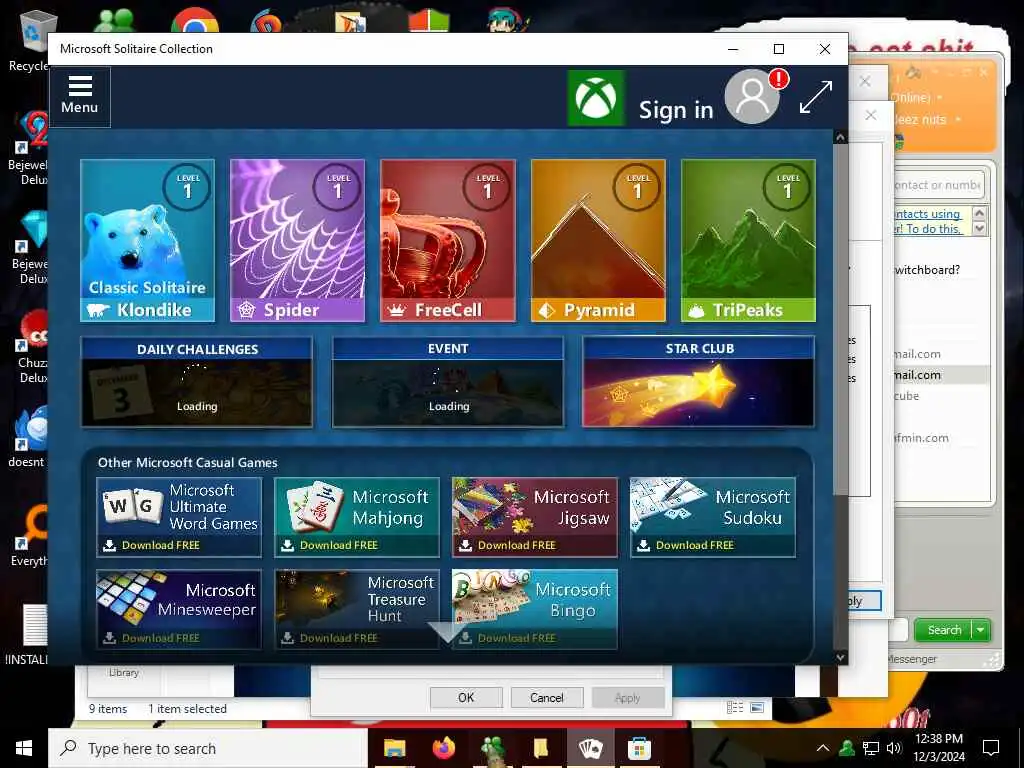Sign in to Xbox account
The width and height of the screenshot is (1024, 768).
[676, 109]
